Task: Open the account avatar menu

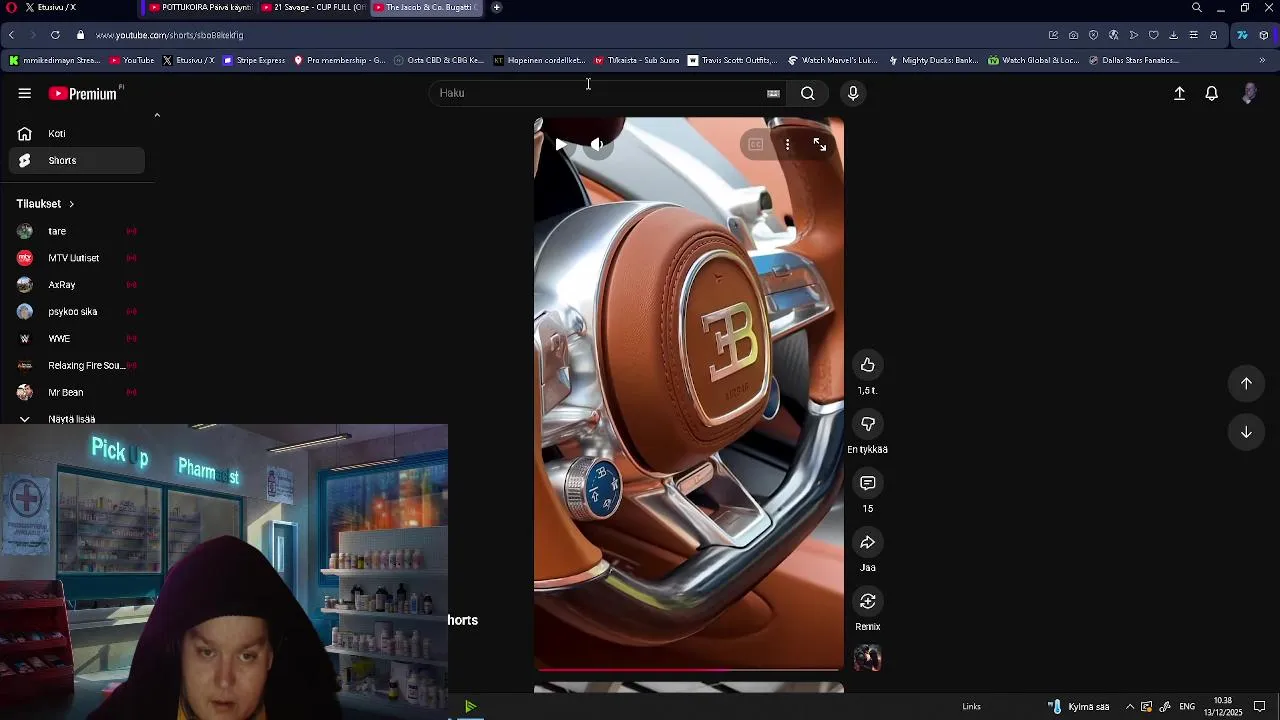Action: (1249, 93)
